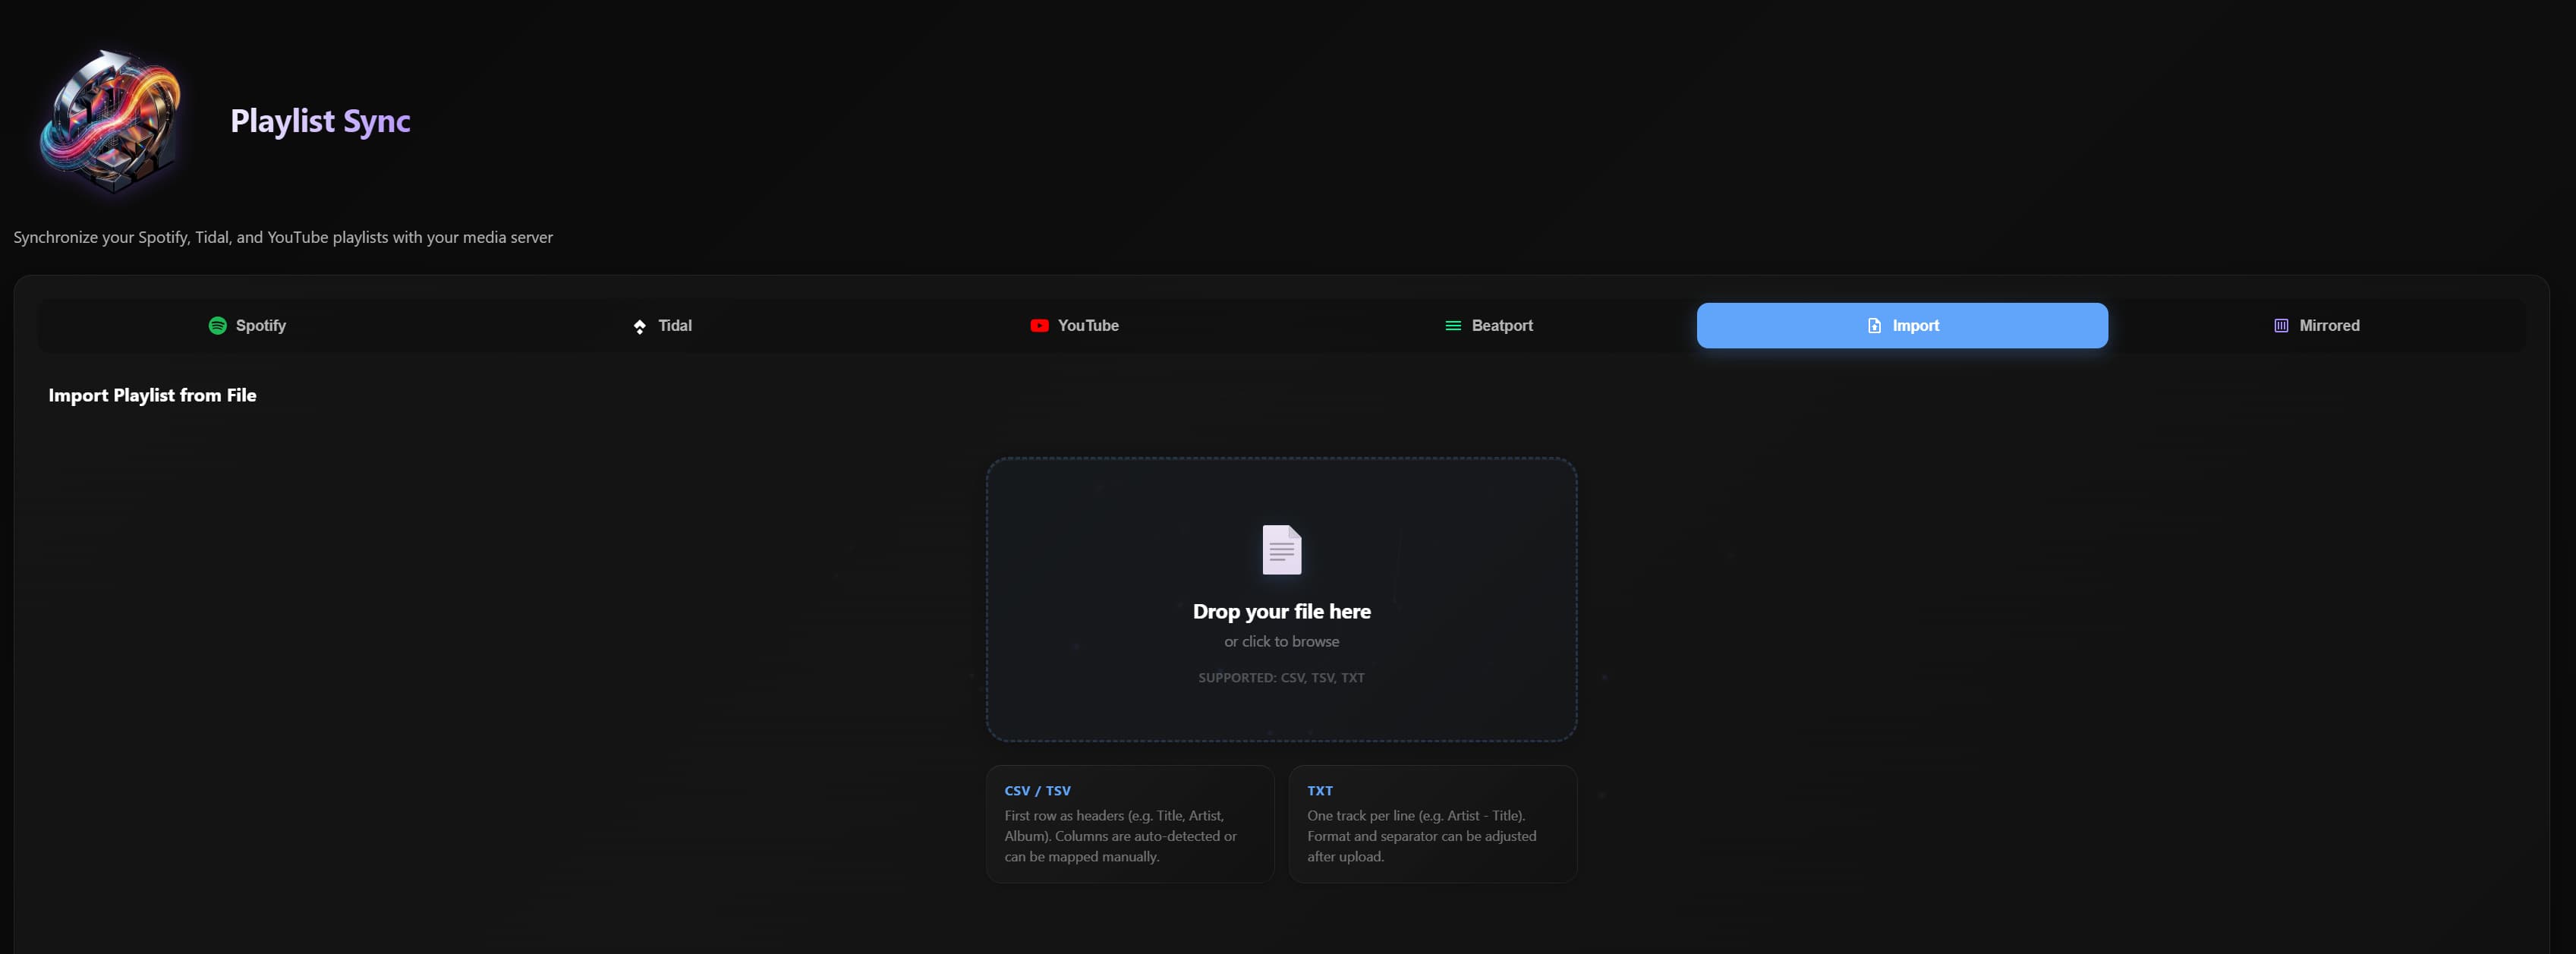
Task: Open the Mirrored playlists tab
Action: point(2329,326)
